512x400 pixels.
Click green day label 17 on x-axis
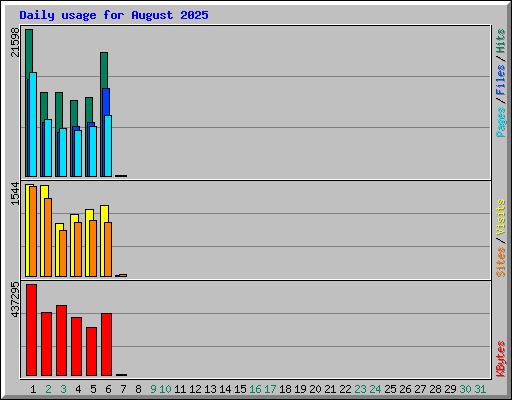(x=270, y=389)
